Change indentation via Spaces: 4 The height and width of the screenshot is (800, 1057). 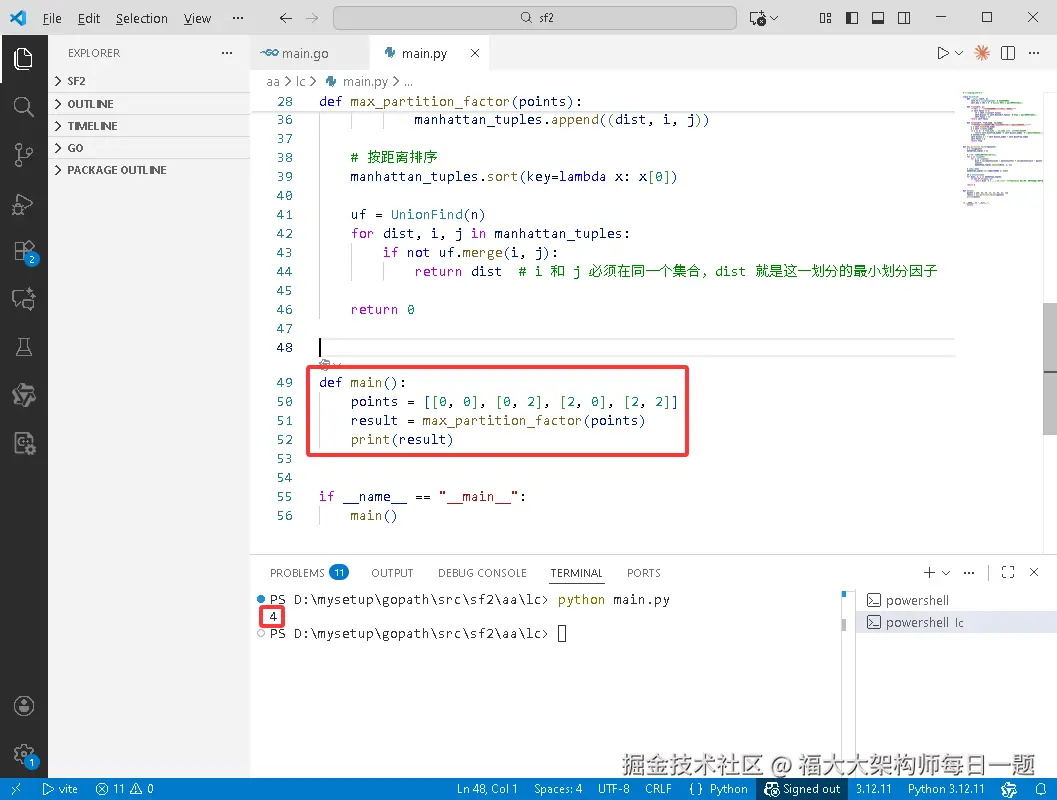(x=558, y=789)
